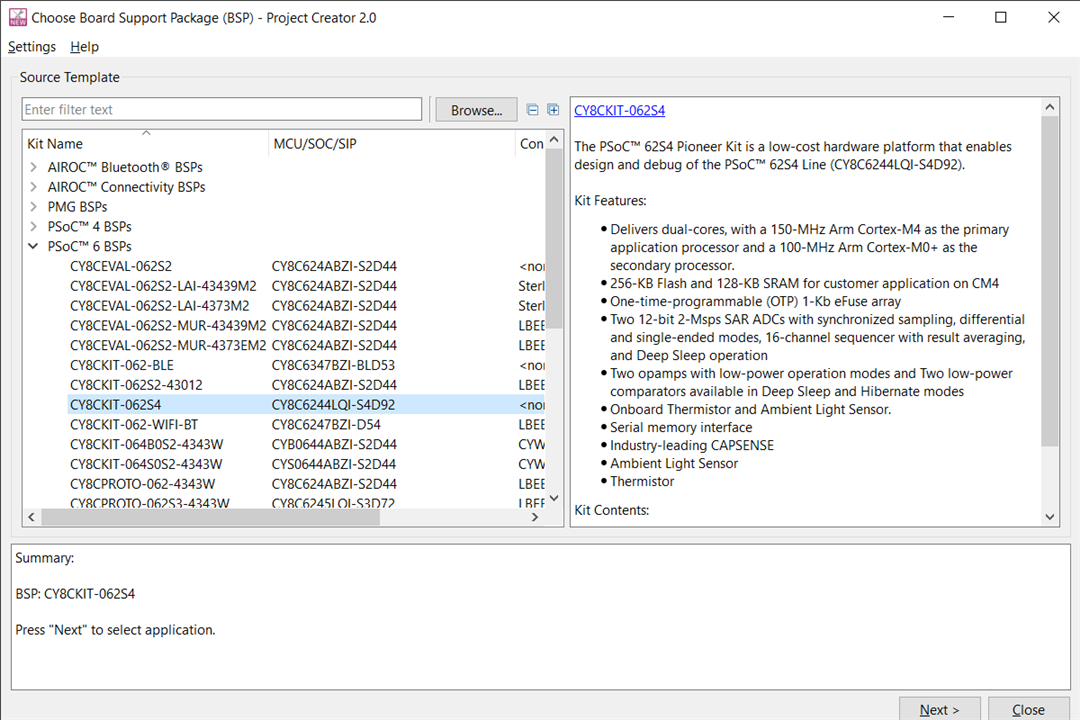Click kit list vertical scrollbar up arrow
The image size is (1080, 720).
click(554, 140)
